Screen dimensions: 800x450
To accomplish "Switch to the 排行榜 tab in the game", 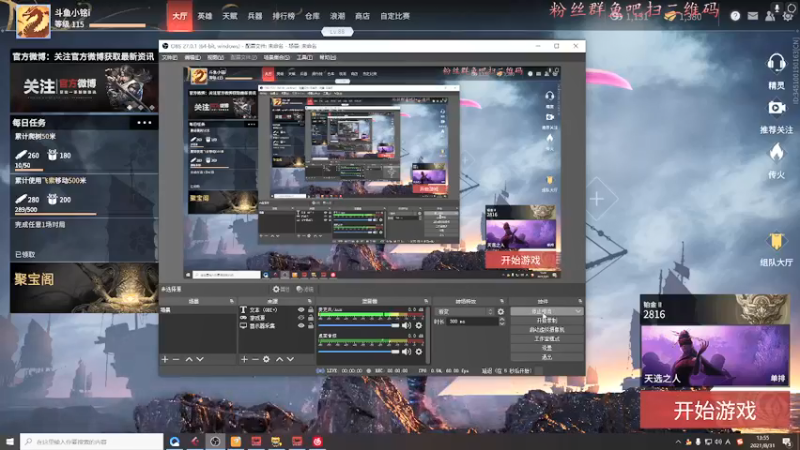I will click(x=284, y=16).
